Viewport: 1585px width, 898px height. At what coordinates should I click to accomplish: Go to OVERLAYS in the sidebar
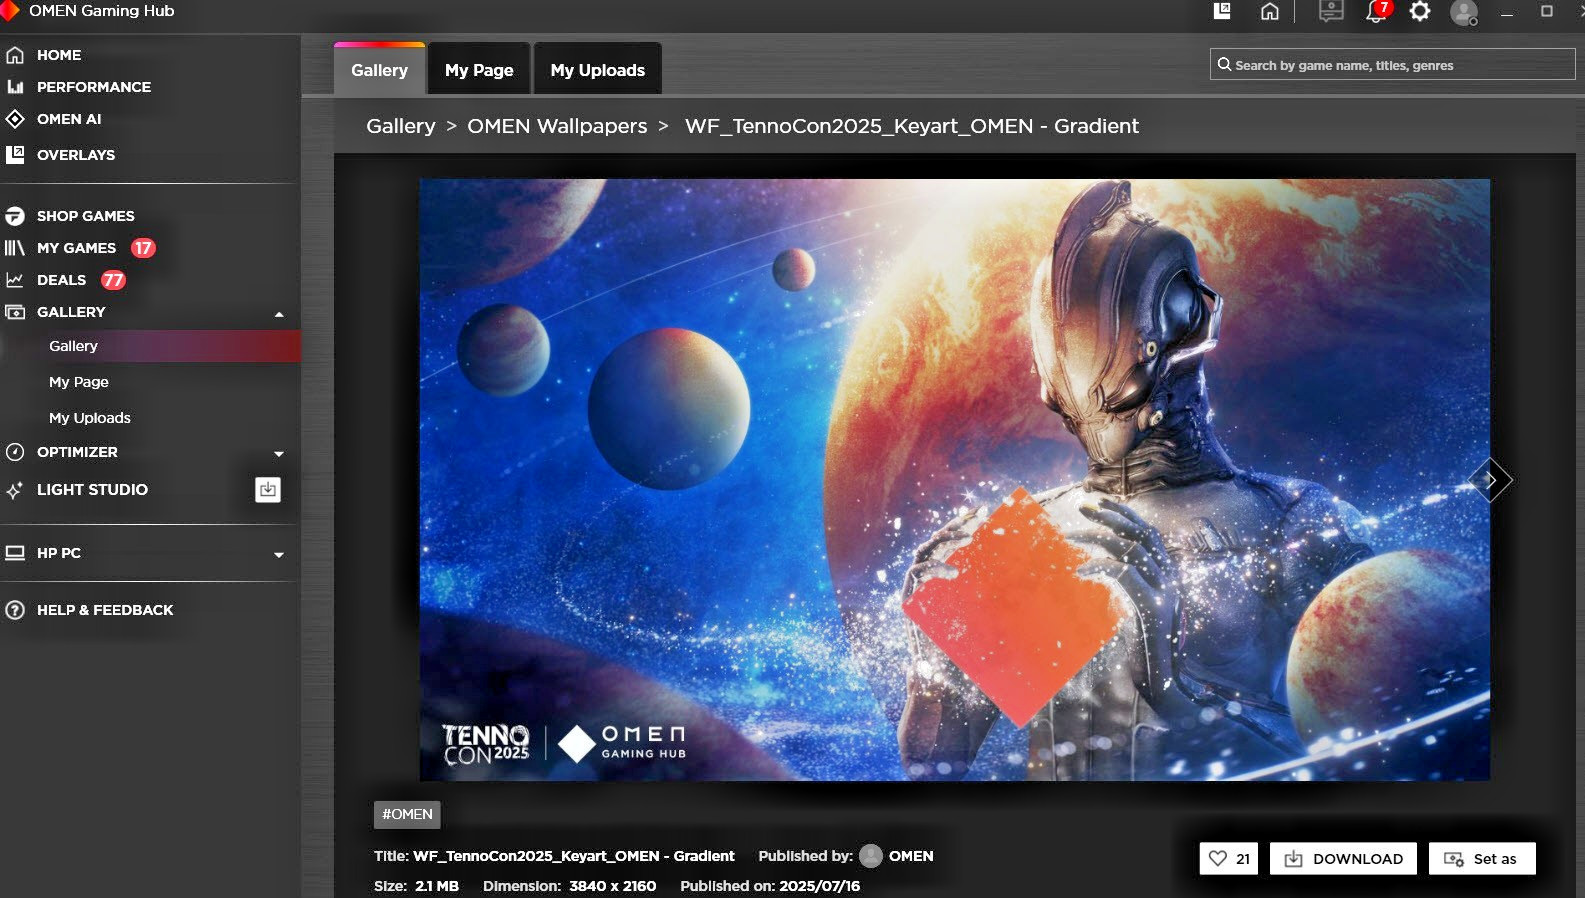pyautogui.click(x=75, y=155)
